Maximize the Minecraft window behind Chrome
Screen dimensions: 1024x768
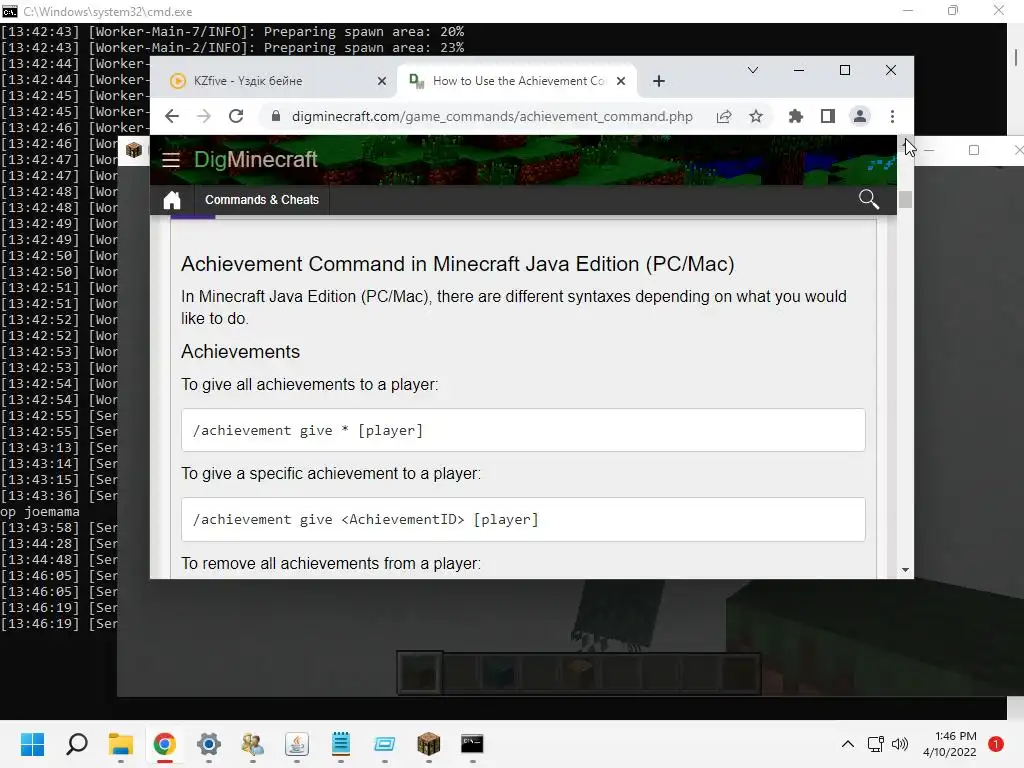click(974, 150)
